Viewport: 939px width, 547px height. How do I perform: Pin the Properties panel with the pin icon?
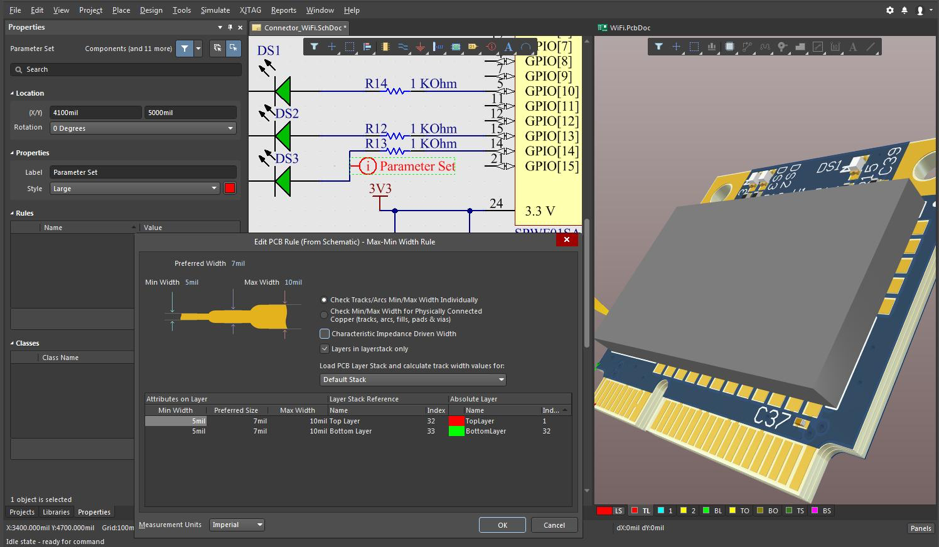230,28
